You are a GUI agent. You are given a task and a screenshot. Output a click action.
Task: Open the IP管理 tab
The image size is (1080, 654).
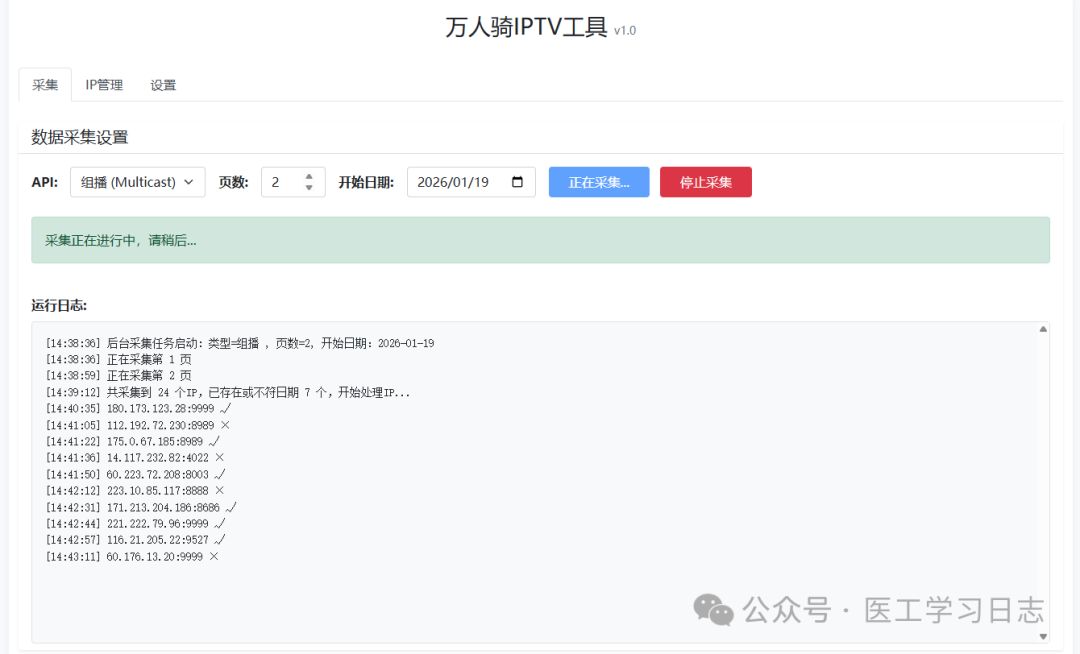(x=104, y=85)
